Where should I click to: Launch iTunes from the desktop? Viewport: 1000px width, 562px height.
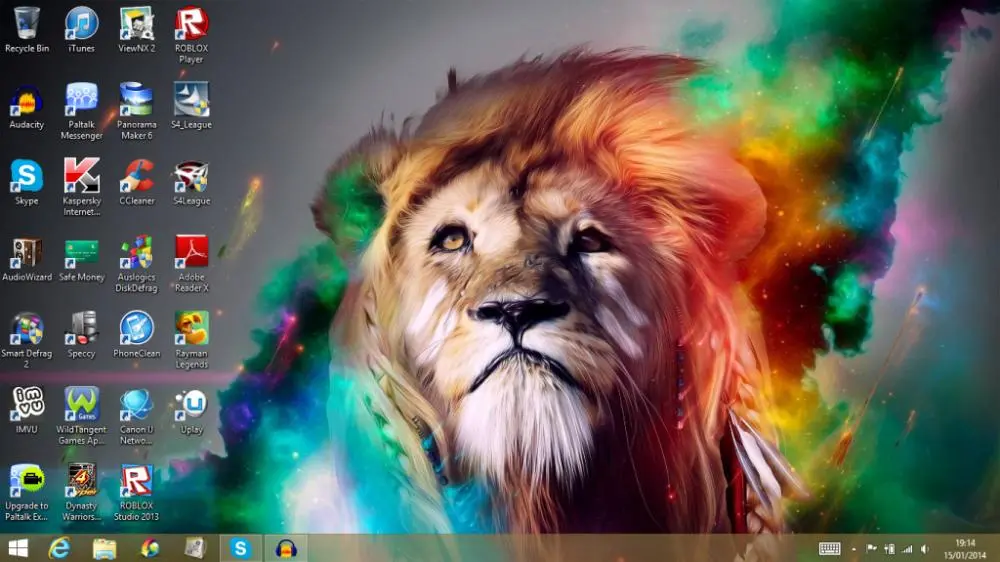point(82,30)
